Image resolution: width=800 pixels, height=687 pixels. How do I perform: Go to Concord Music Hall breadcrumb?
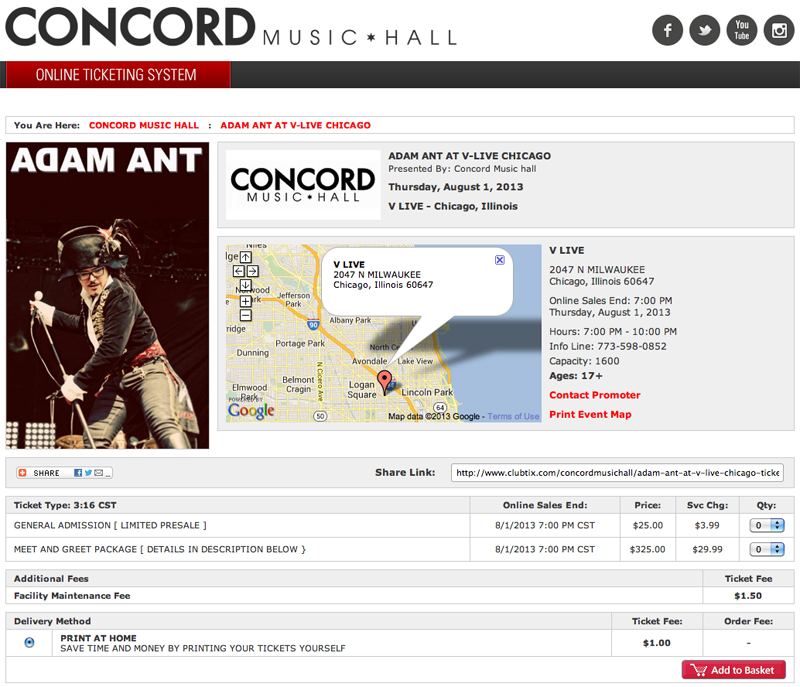click(x=143, y=126)
